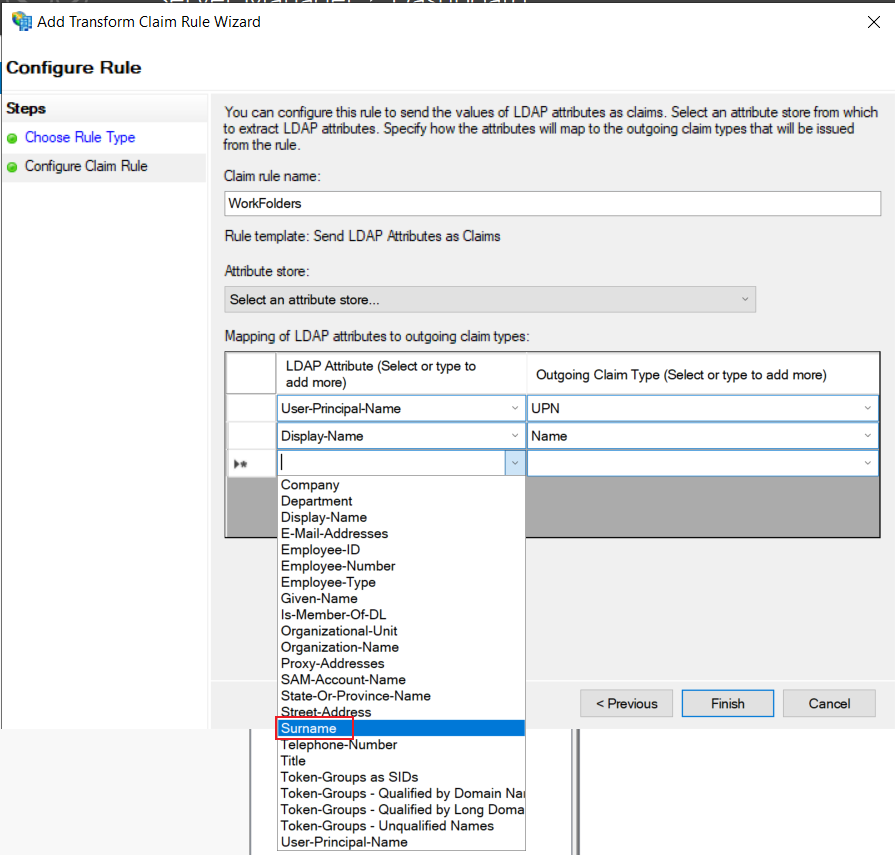
Task: Expand the User-Principal-Name LDAP attribute dropdown arrow
Action: click(x=514, y=408)
